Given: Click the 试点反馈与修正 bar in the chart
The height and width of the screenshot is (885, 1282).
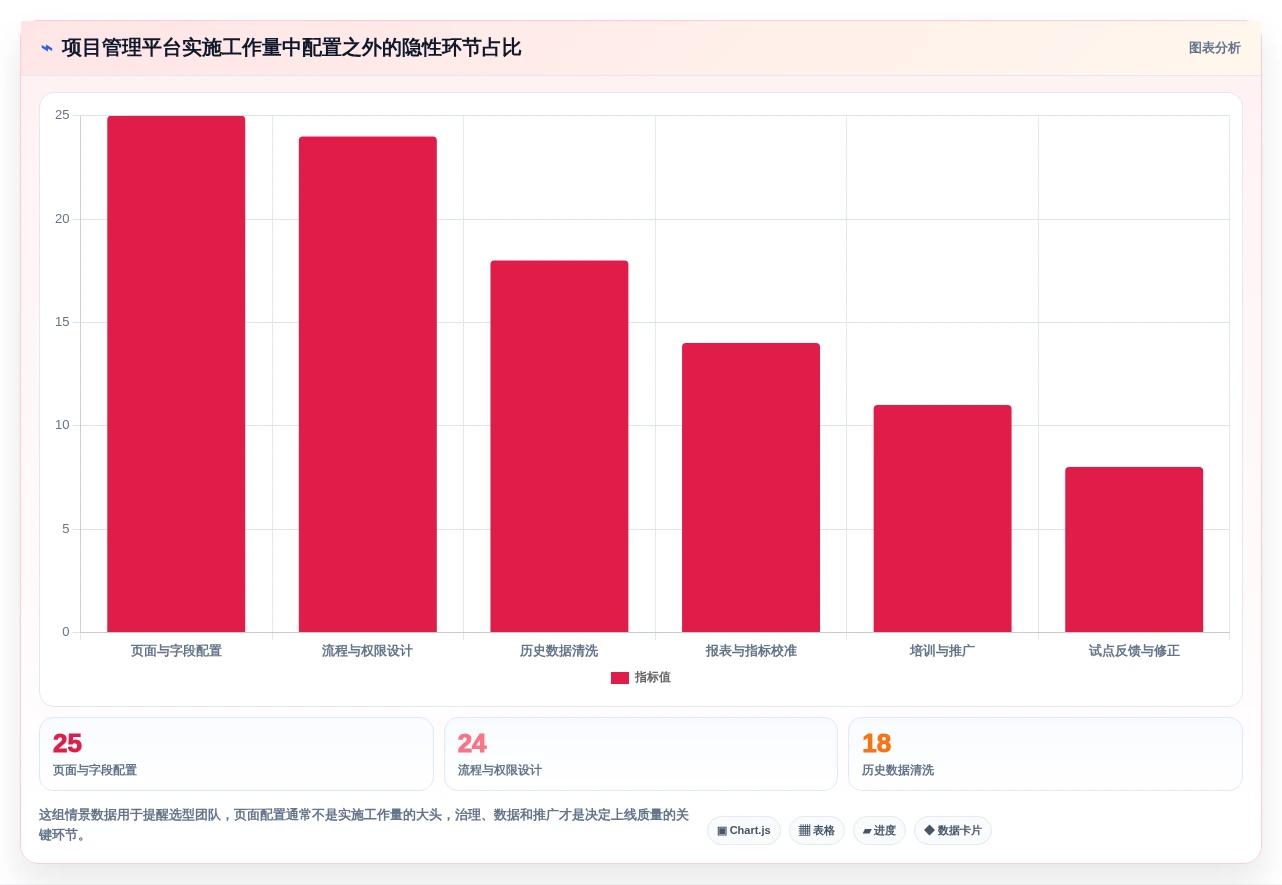Looking at the screenshot, I should click(1134, 550).
